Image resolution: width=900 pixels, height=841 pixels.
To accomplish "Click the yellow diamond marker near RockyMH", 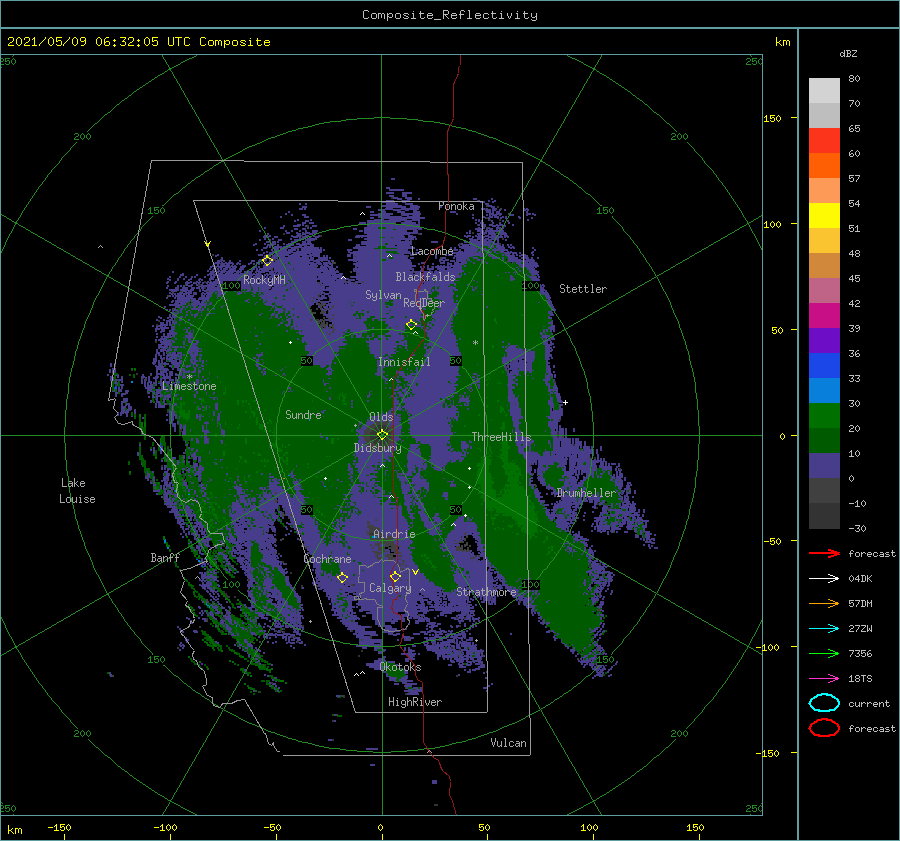I will click(267, 261).
